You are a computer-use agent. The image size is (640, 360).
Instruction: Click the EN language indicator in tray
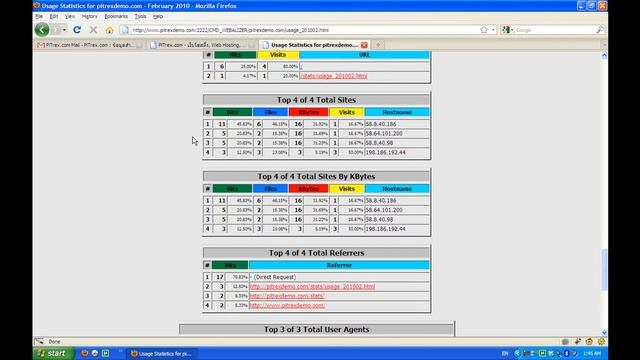(505, 353)
